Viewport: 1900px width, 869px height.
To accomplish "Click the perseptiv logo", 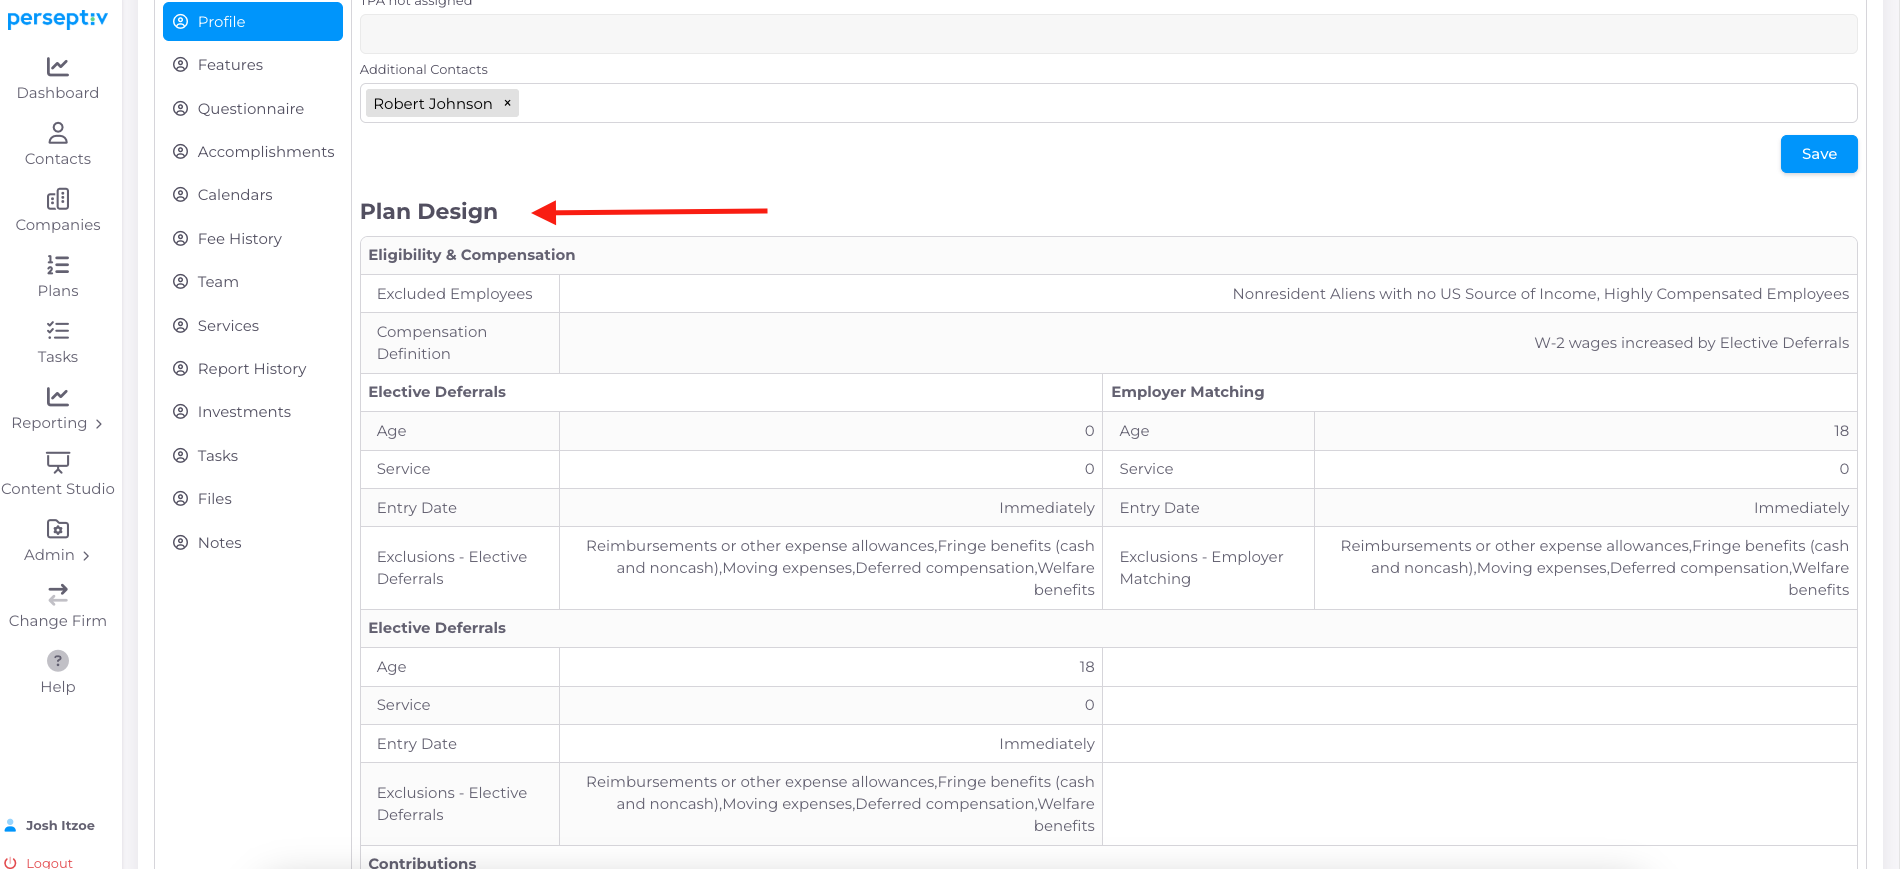I will click(x=57, y=19).
